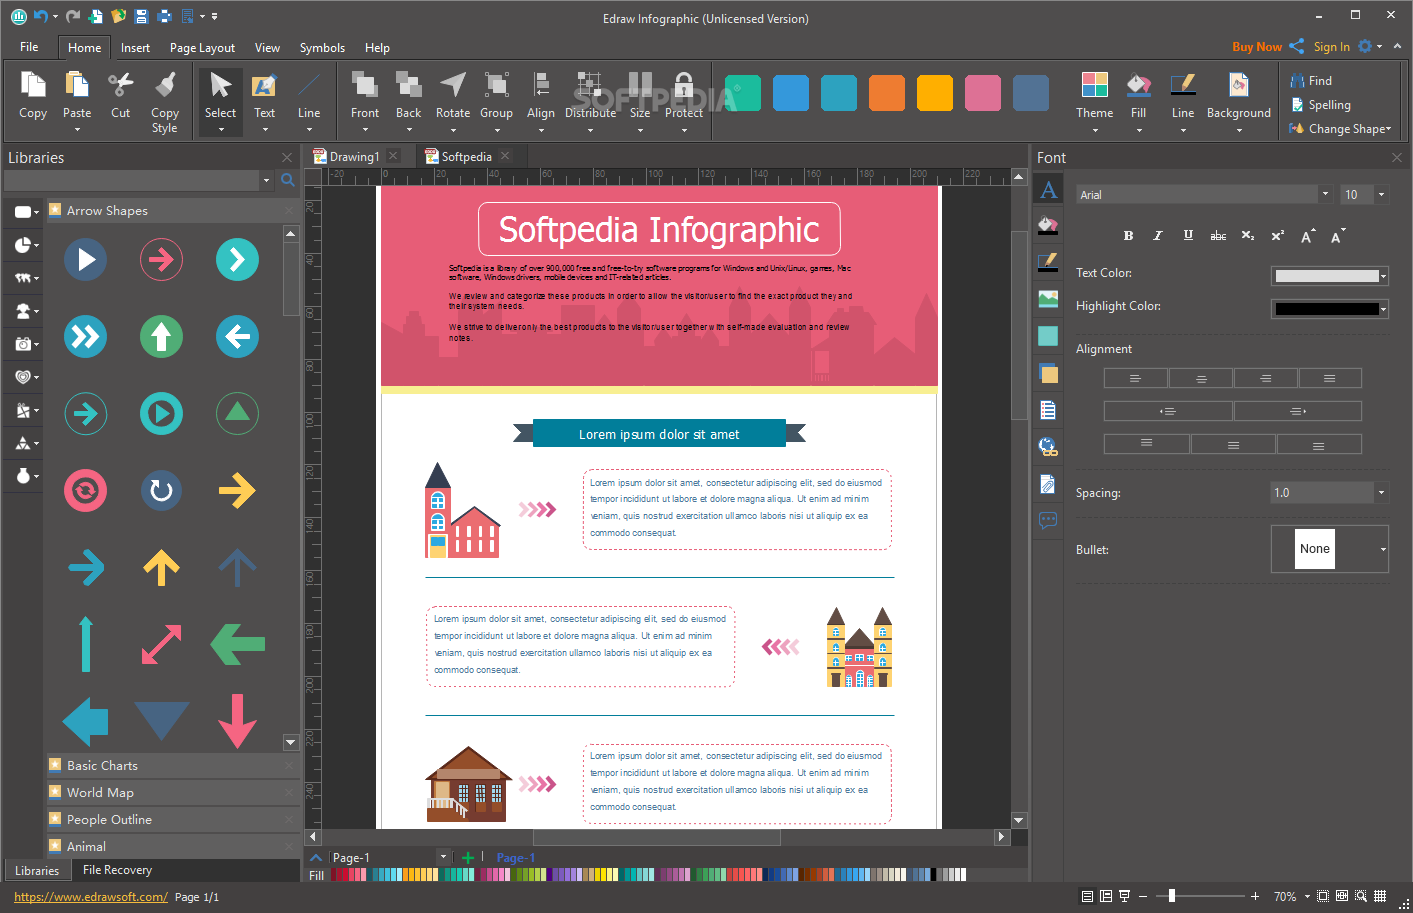Viewport: 1413px width, 913px height.
Task: Click the Buy Now link
Action: 1257,47
